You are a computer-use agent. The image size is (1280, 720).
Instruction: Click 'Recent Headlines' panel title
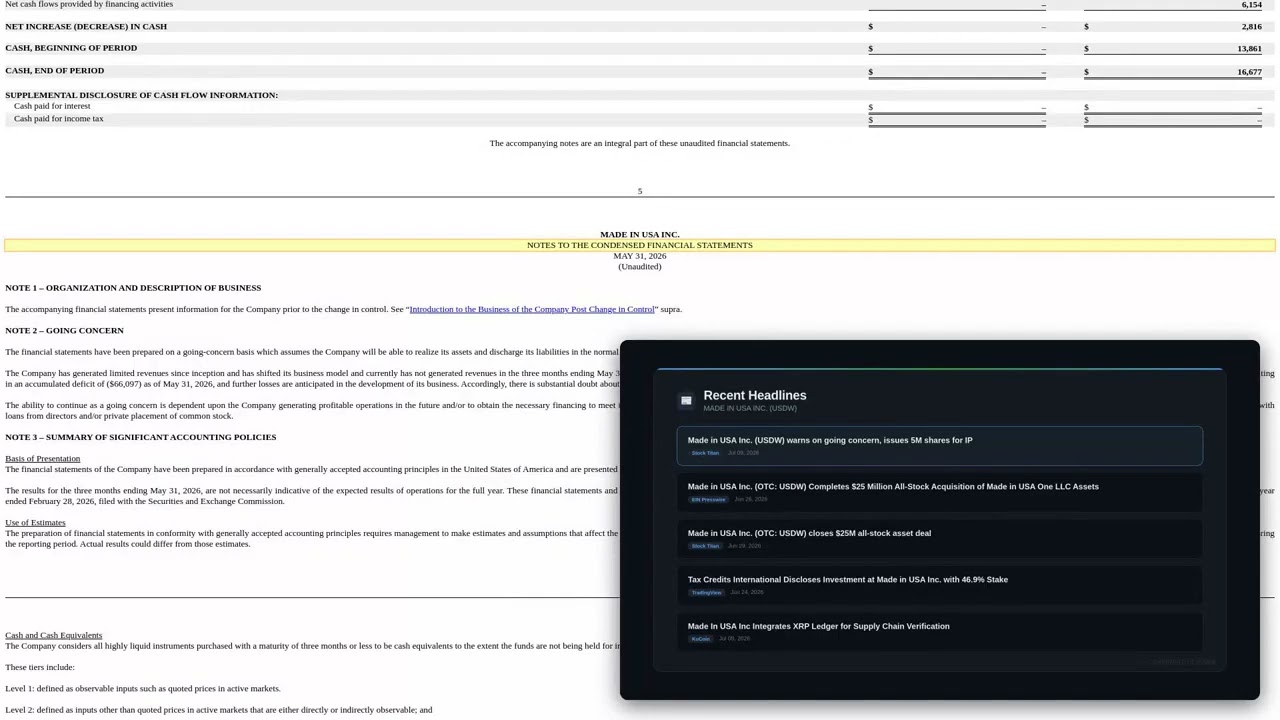click(755, 395)
